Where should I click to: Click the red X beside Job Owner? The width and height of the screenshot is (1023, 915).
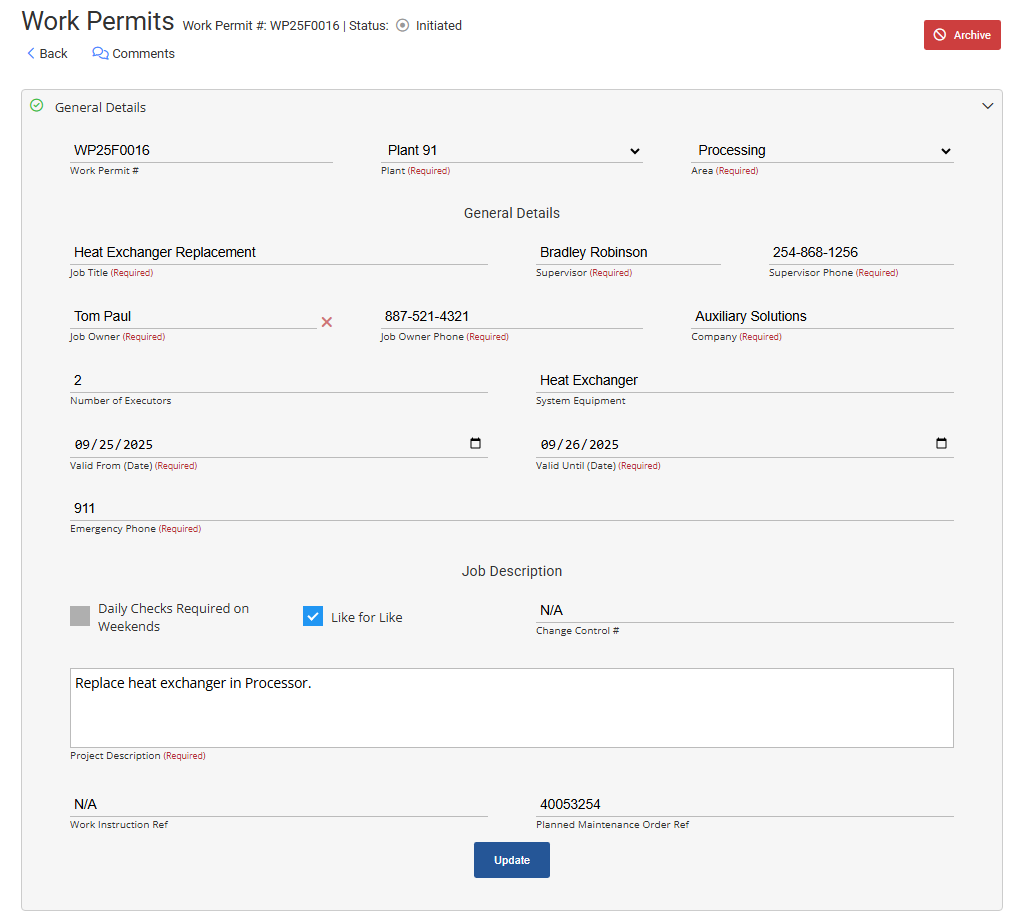[x=326, y=322]
